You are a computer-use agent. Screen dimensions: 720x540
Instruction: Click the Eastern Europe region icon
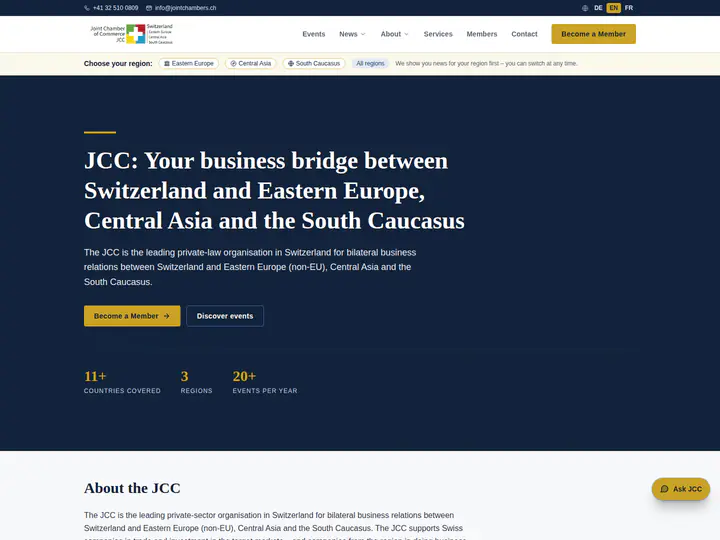click(167, 63)
